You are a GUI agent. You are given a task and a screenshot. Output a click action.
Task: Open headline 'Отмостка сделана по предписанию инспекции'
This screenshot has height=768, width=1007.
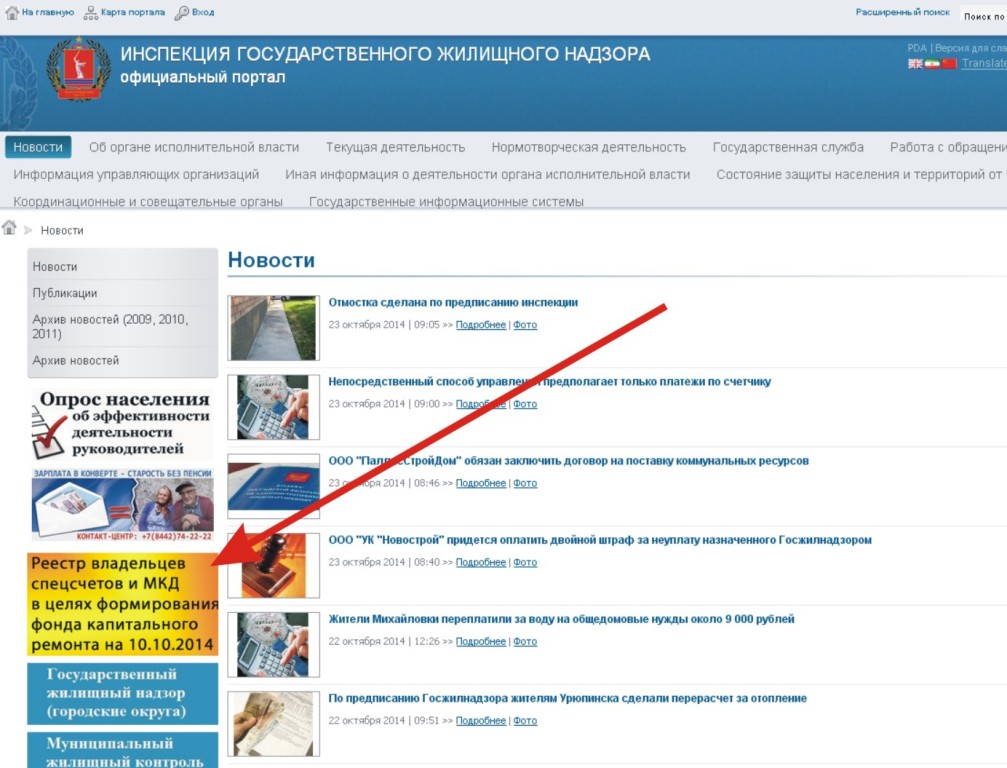pos(453,302)
